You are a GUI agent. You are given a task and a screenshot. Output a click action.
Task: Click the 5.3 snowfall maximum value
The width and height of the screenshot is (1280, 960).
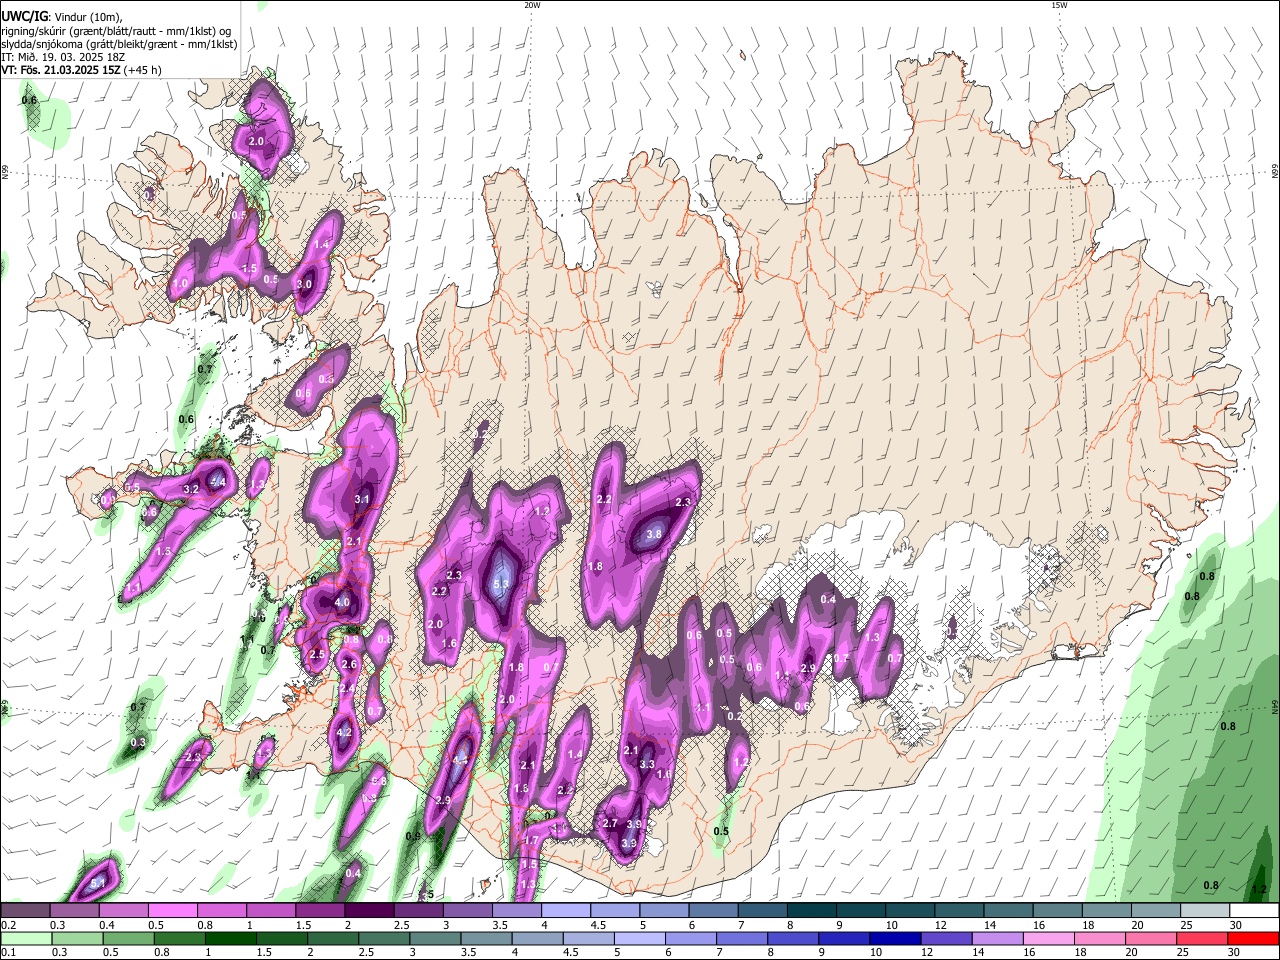pos(501,584)
